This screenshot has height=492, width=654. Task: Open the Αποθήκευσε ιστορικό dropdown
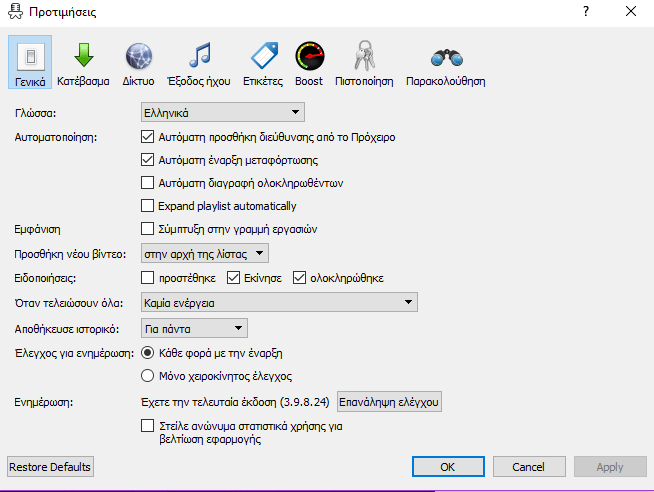pyautogui.click(x=194, y=329)
